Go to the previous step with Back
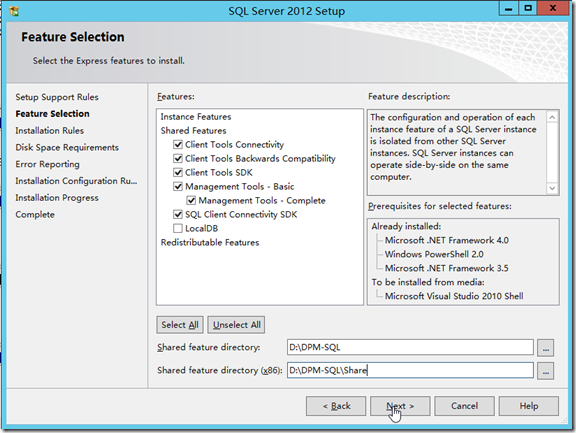 [336, 406]
